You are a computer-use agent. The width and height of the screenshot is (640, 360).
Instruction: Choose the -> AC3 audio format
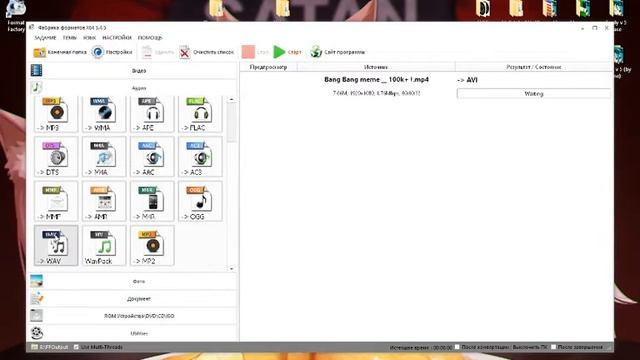point(200,157)
